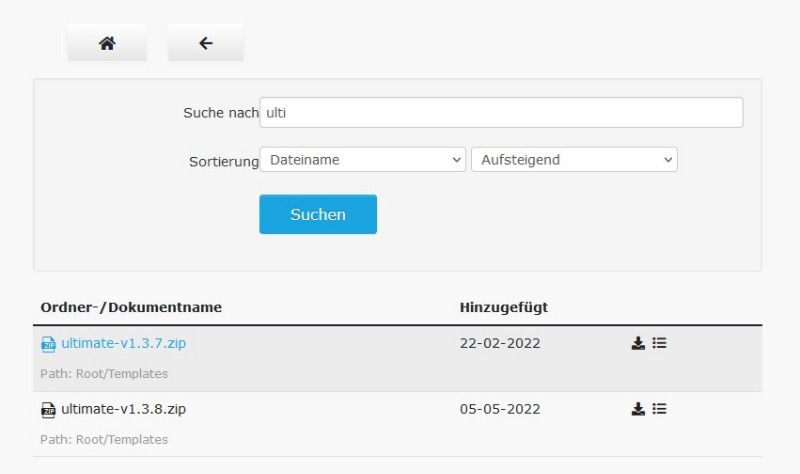Focus the 'Suche nach' search field
This screenshot has height=474, width=800.
click(x=501, y=112)
